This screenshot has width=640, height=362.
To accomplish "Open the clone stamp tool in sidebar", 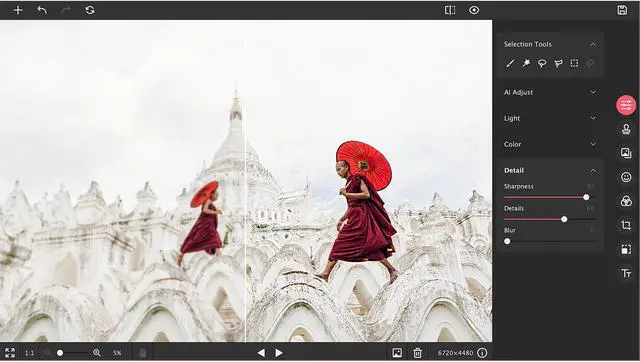I will coord(626,129).
